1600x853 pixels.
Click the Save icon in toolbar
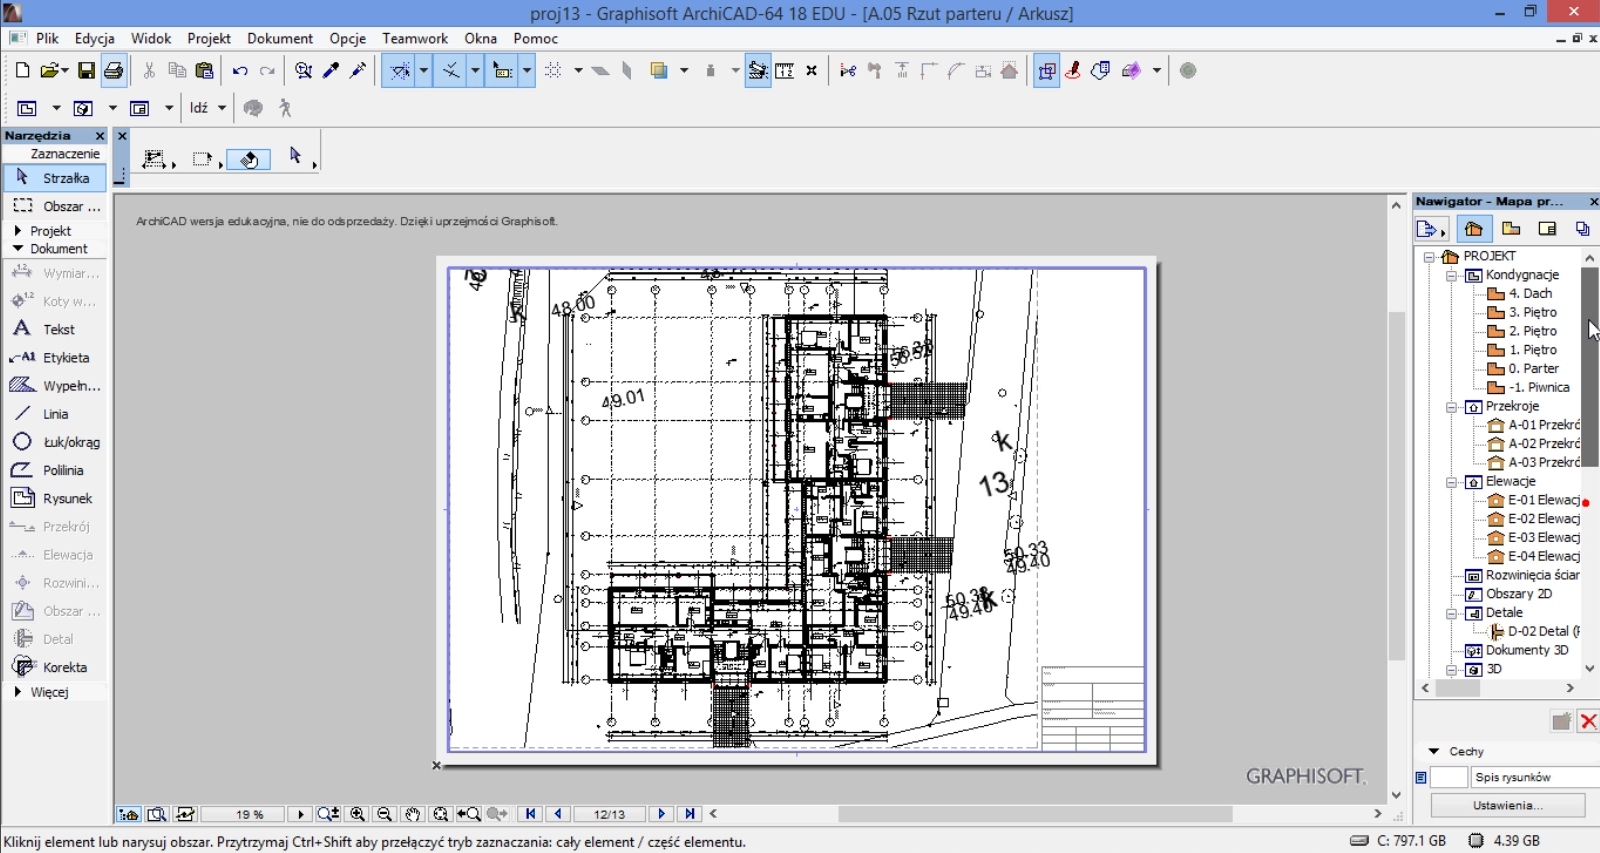(87, 71)
